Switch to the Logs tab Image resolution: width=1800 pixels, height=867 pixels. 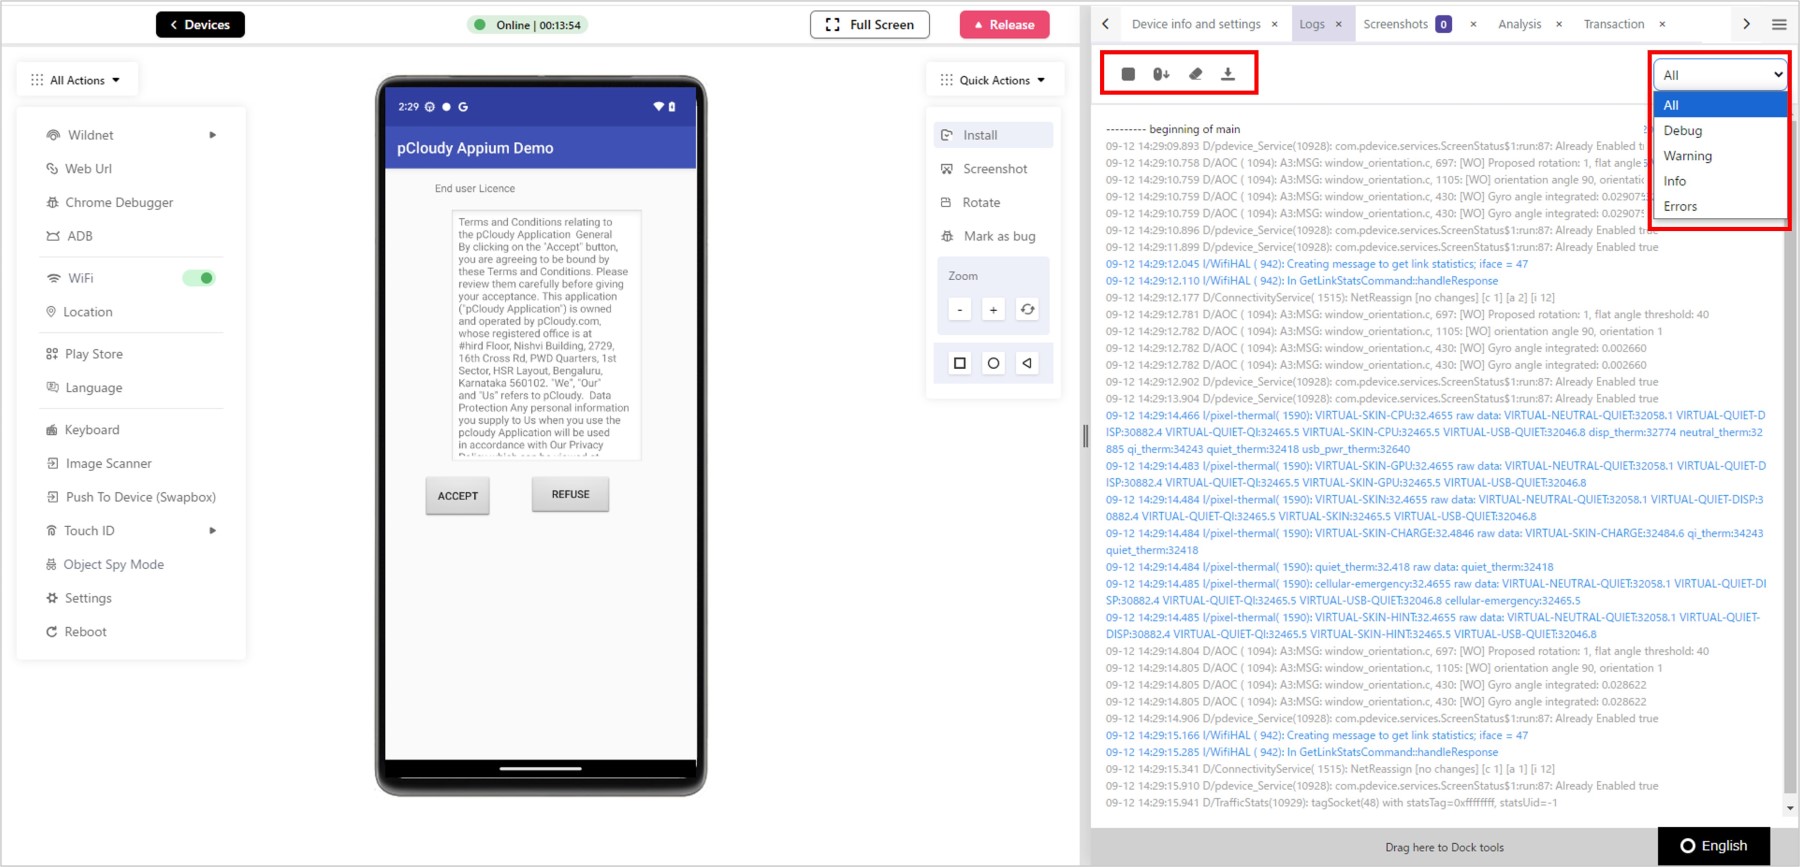(1312, 24)
